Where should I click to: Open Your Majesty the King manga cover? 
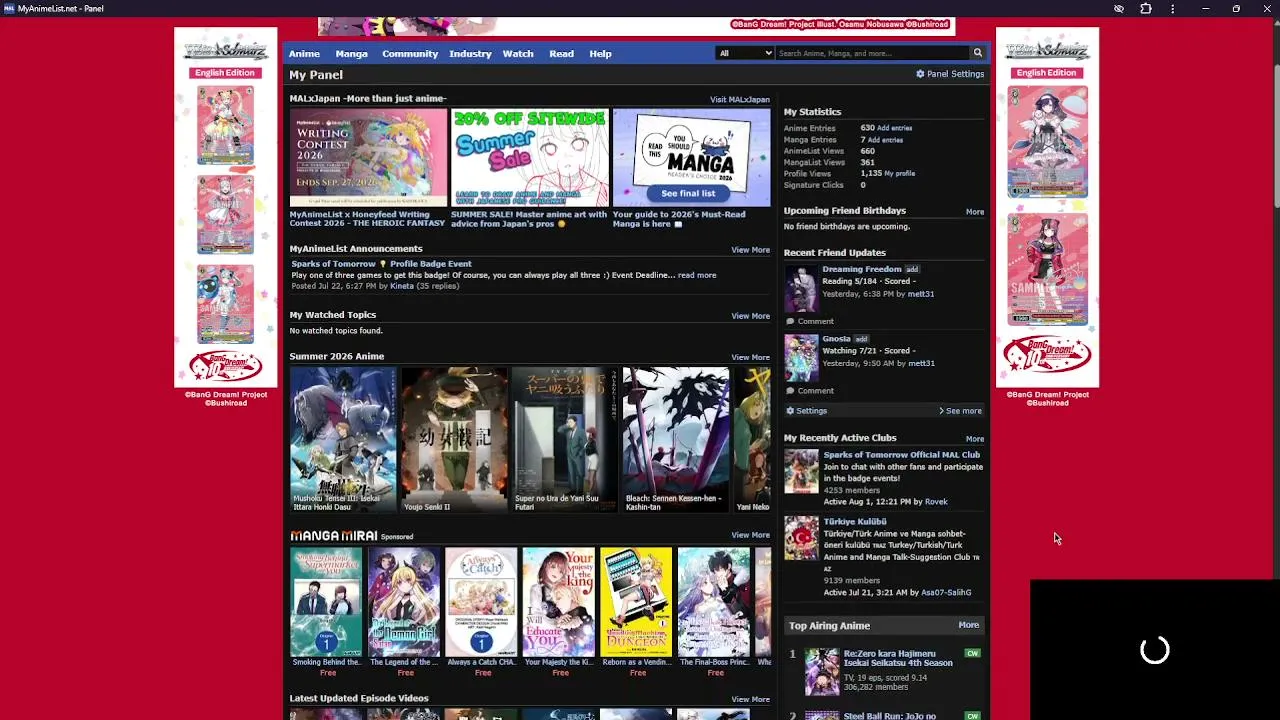tap(559, 601)
